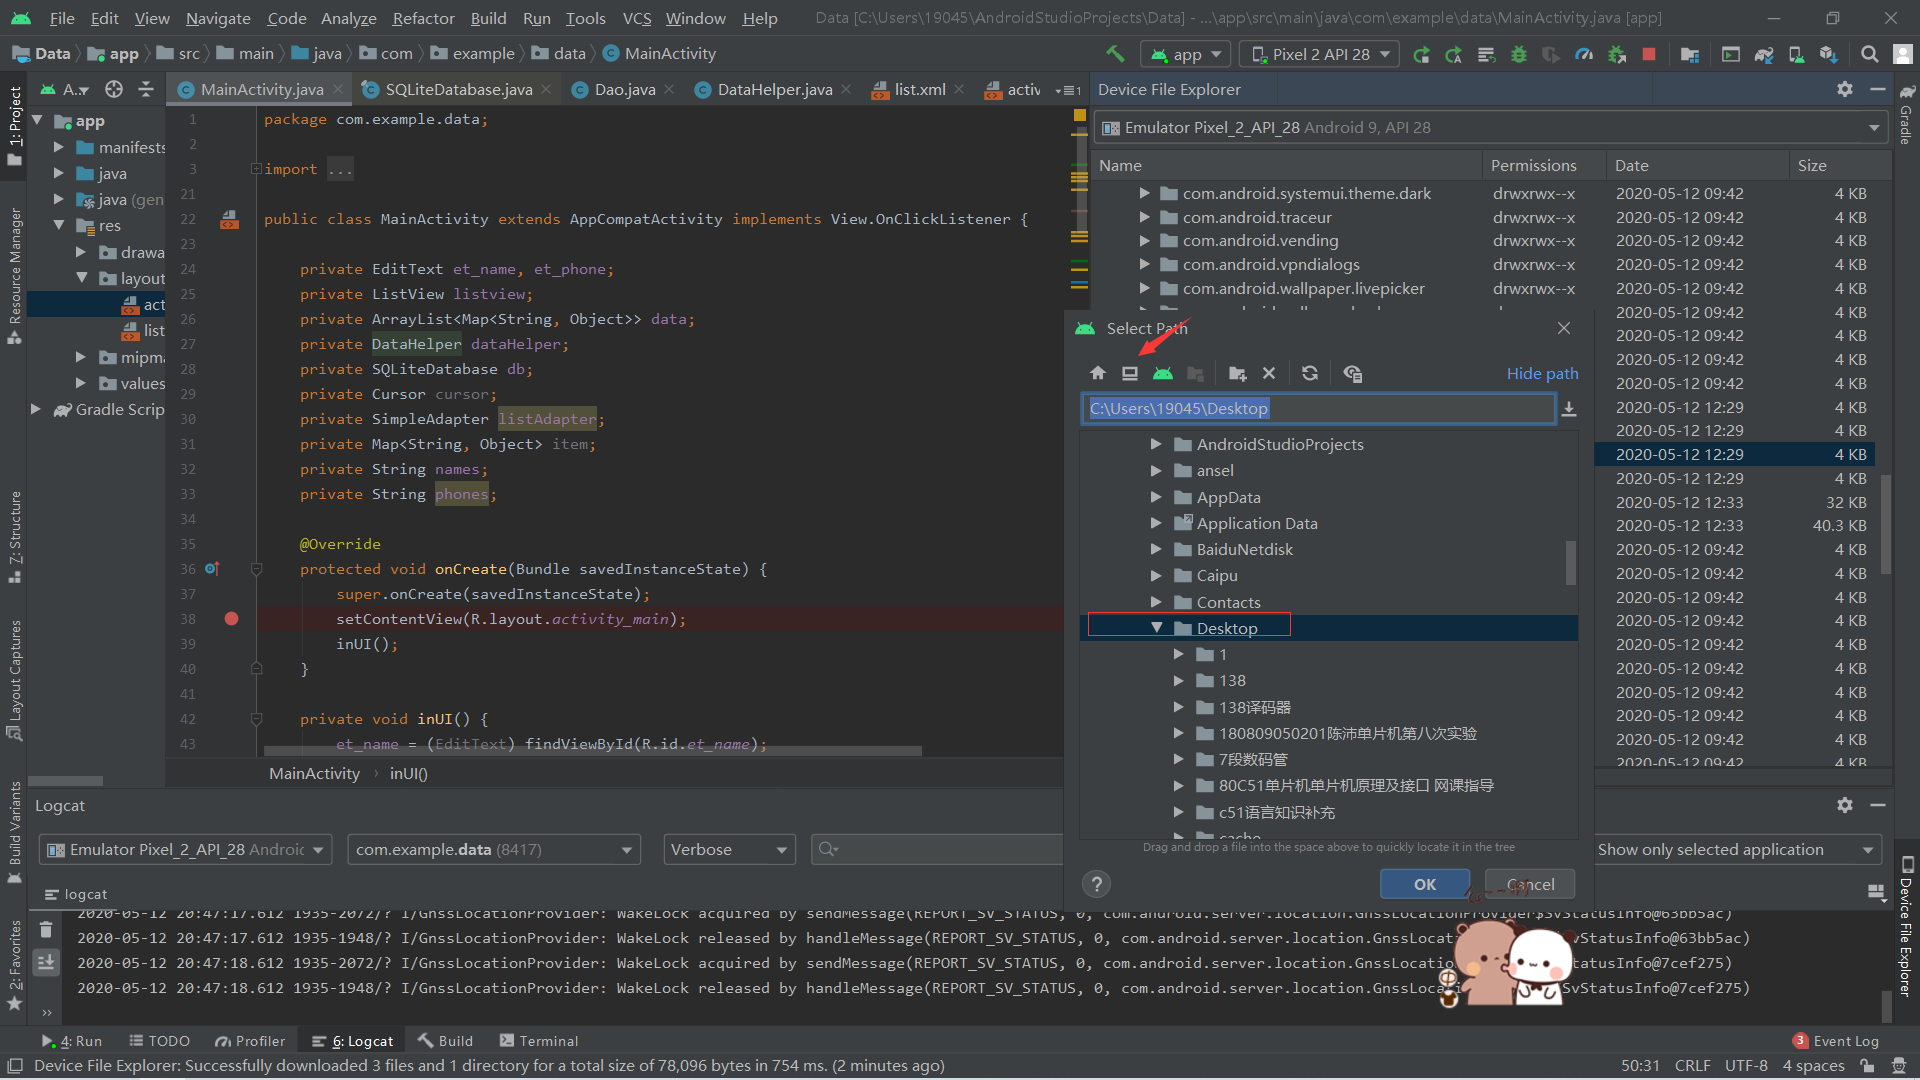Open the Verbose log level dropdown
Image resolution: width=1920 pixels, height=1080 pixels.
pos(729,849)
